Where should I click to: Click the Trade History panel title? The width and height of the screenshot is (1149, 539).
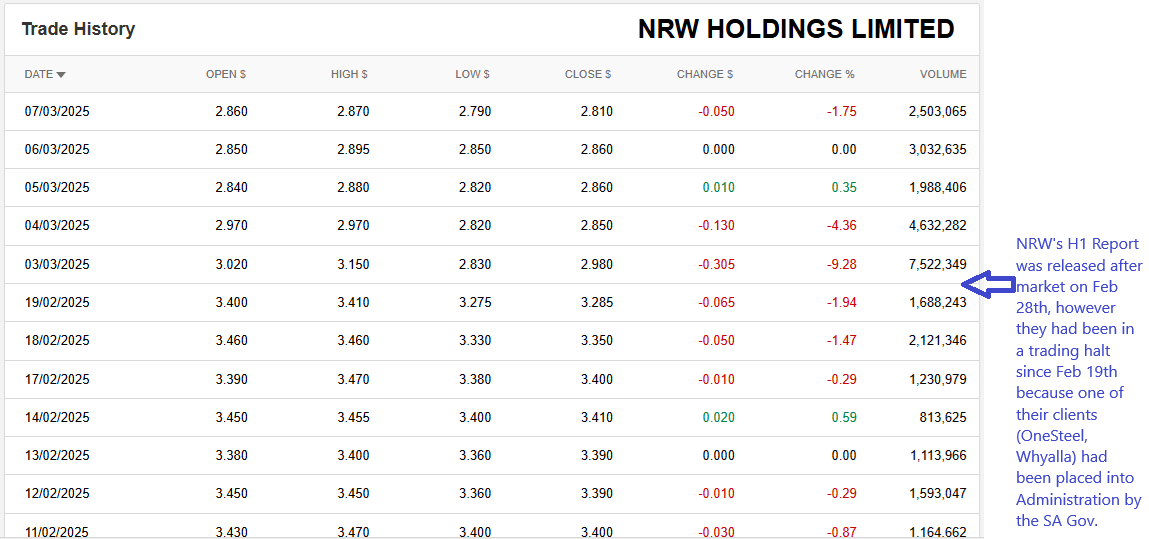click(78, 29)
